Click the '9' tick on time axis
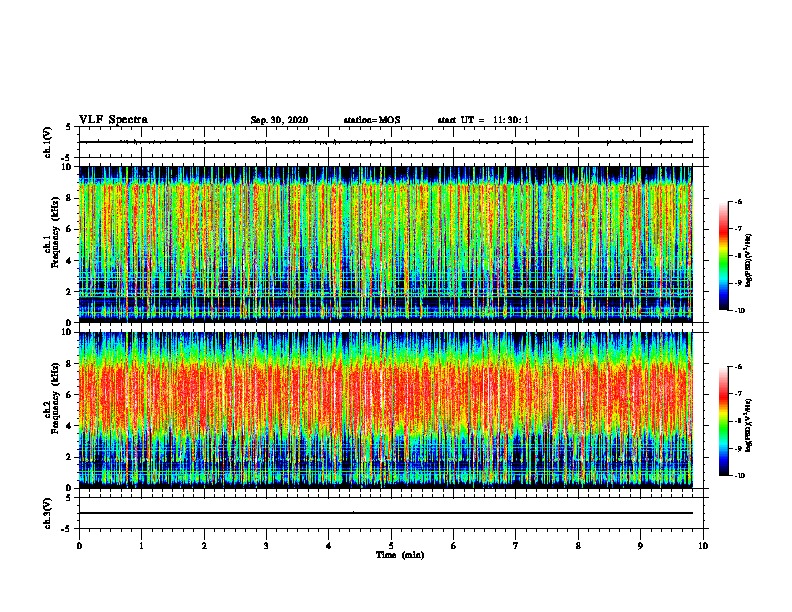Viewport: 792px width, 612px height. tap(640, 546)
